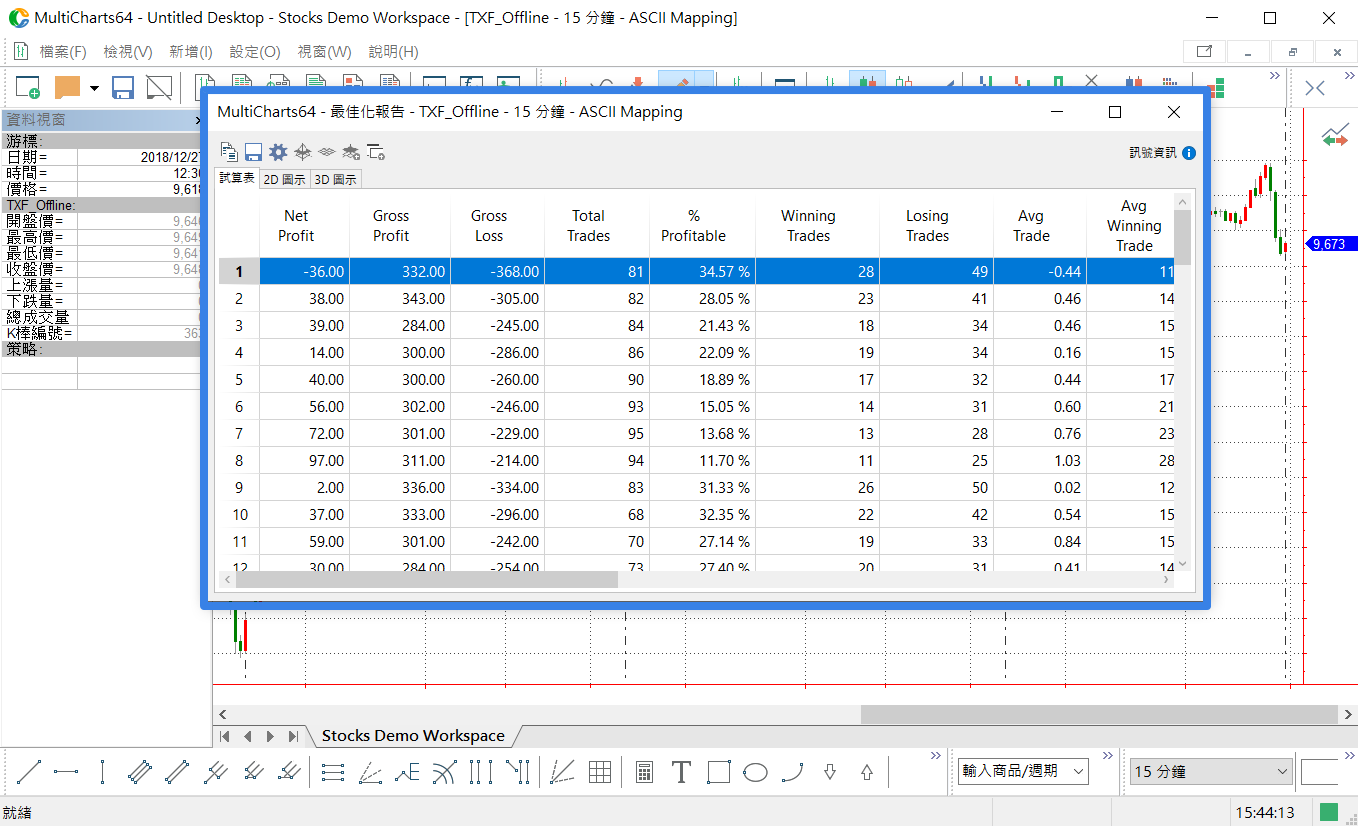The width and height of the screenshot is (1358, 826).
Task: Select the vertical line drawing tool
Action: click(x=102, y=772)
